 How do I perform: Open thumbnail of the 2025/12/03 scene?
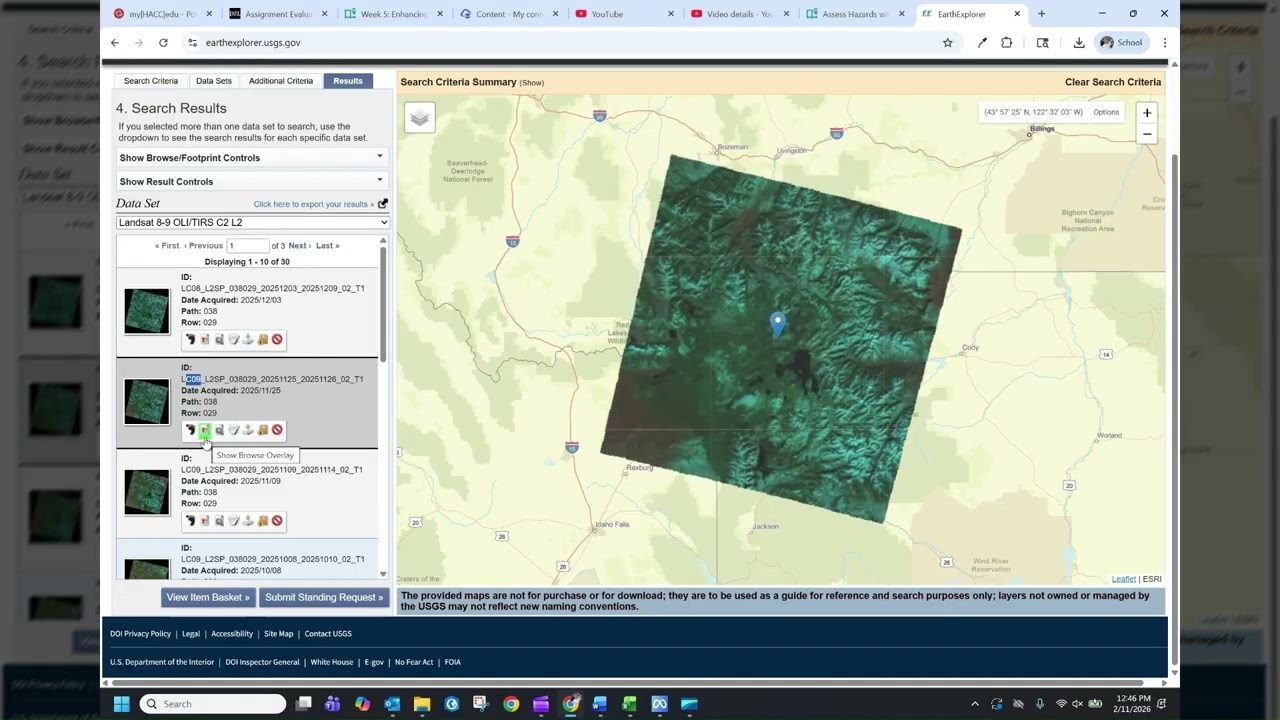pyautogui.click(x=147, y=311)
